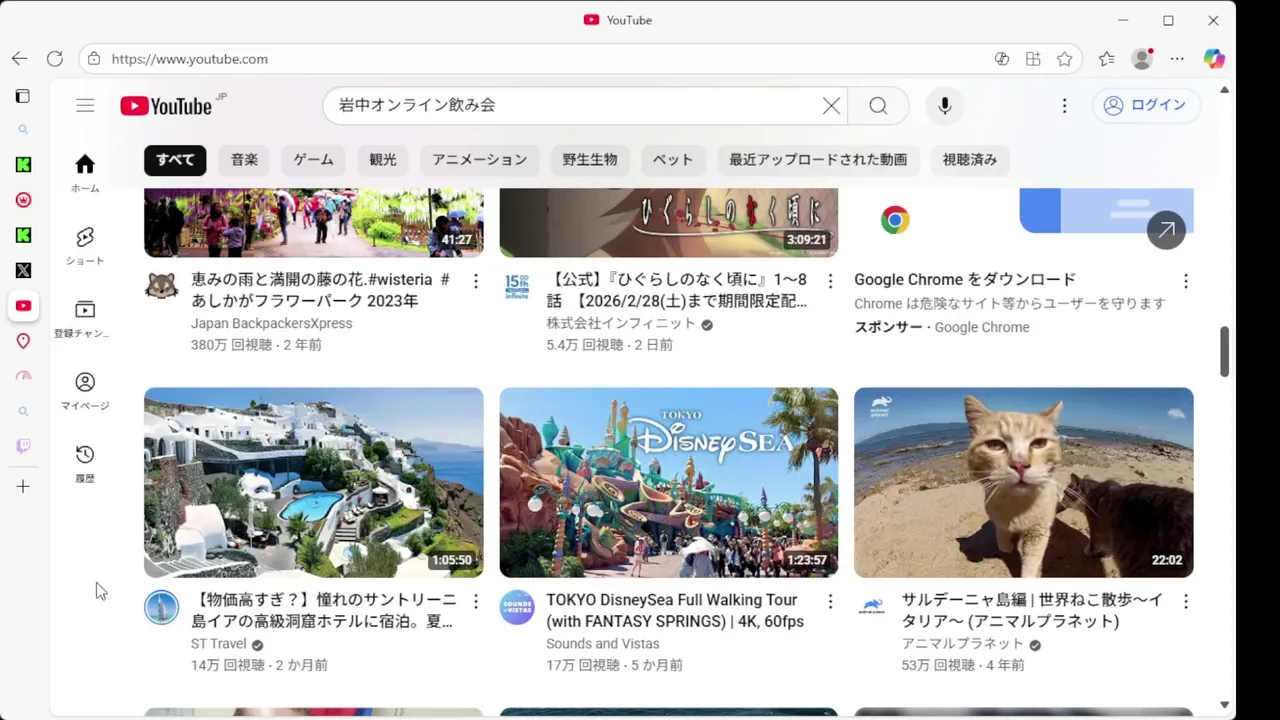This screenshot has height=720, width=1280.
Task: Select the 音楽 filter chip
Action: coord(244,159)
